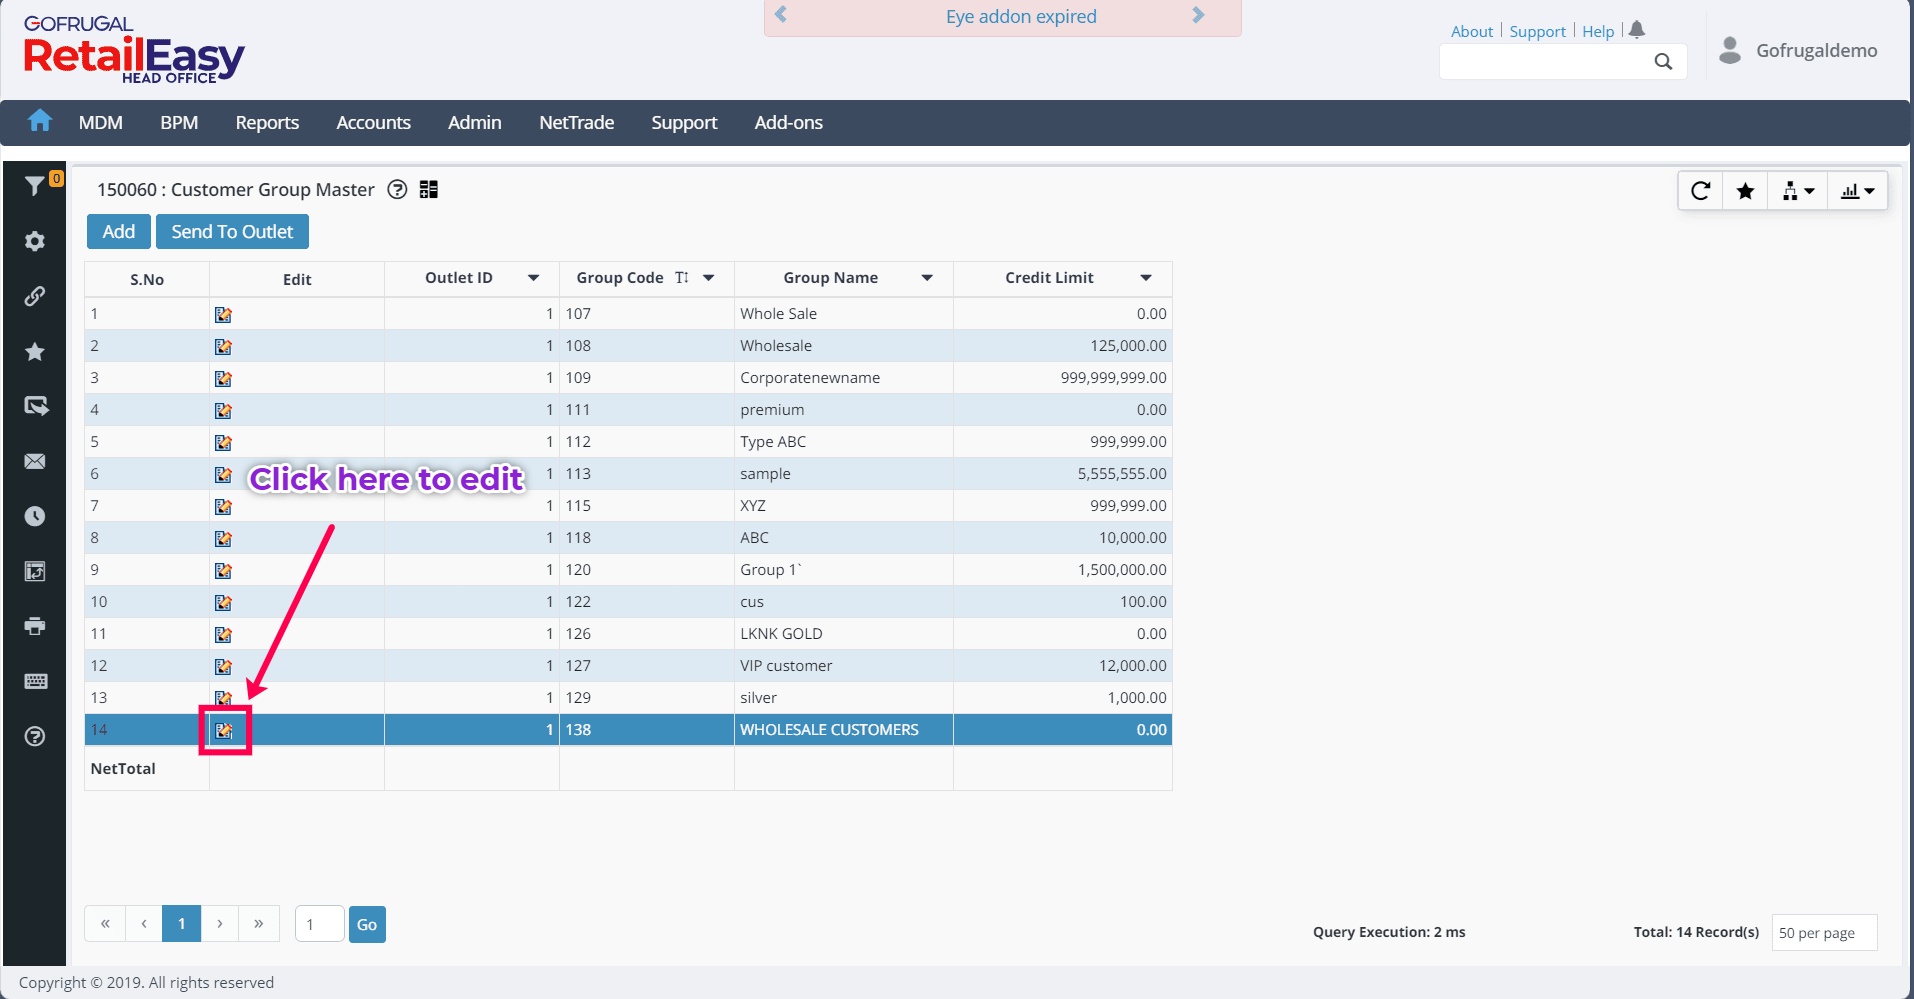Edit the Wholesale row 108
Screen dimensions: 1914x999
click(x=223, y=346)
